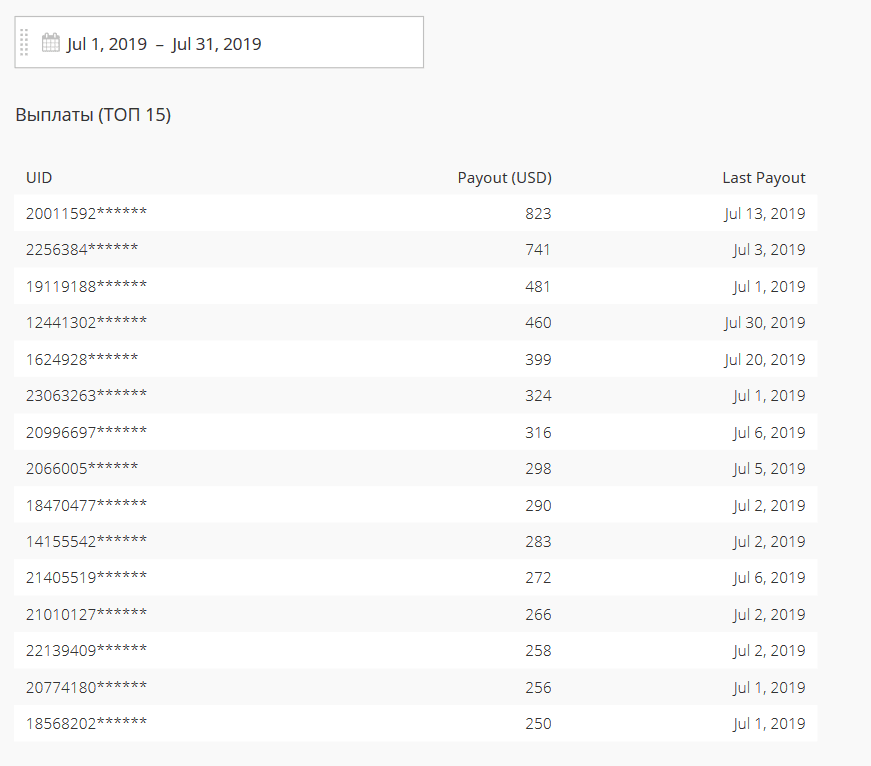Click payout value 298
Image resolution: width=871 pixels, height=766 pixels.
(x=538, y=469)
